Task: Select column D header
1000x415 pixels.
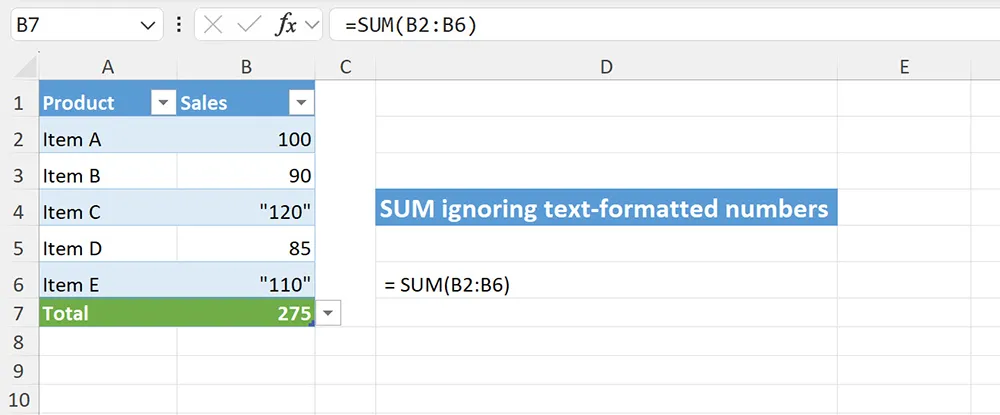Action: pos(606,67)
